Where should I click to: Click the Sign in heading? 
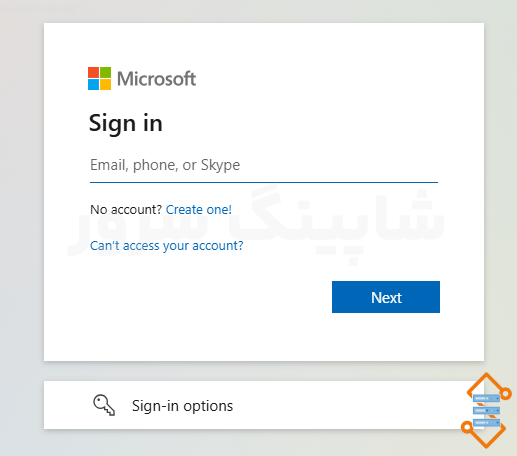click(x=126, y=124)
